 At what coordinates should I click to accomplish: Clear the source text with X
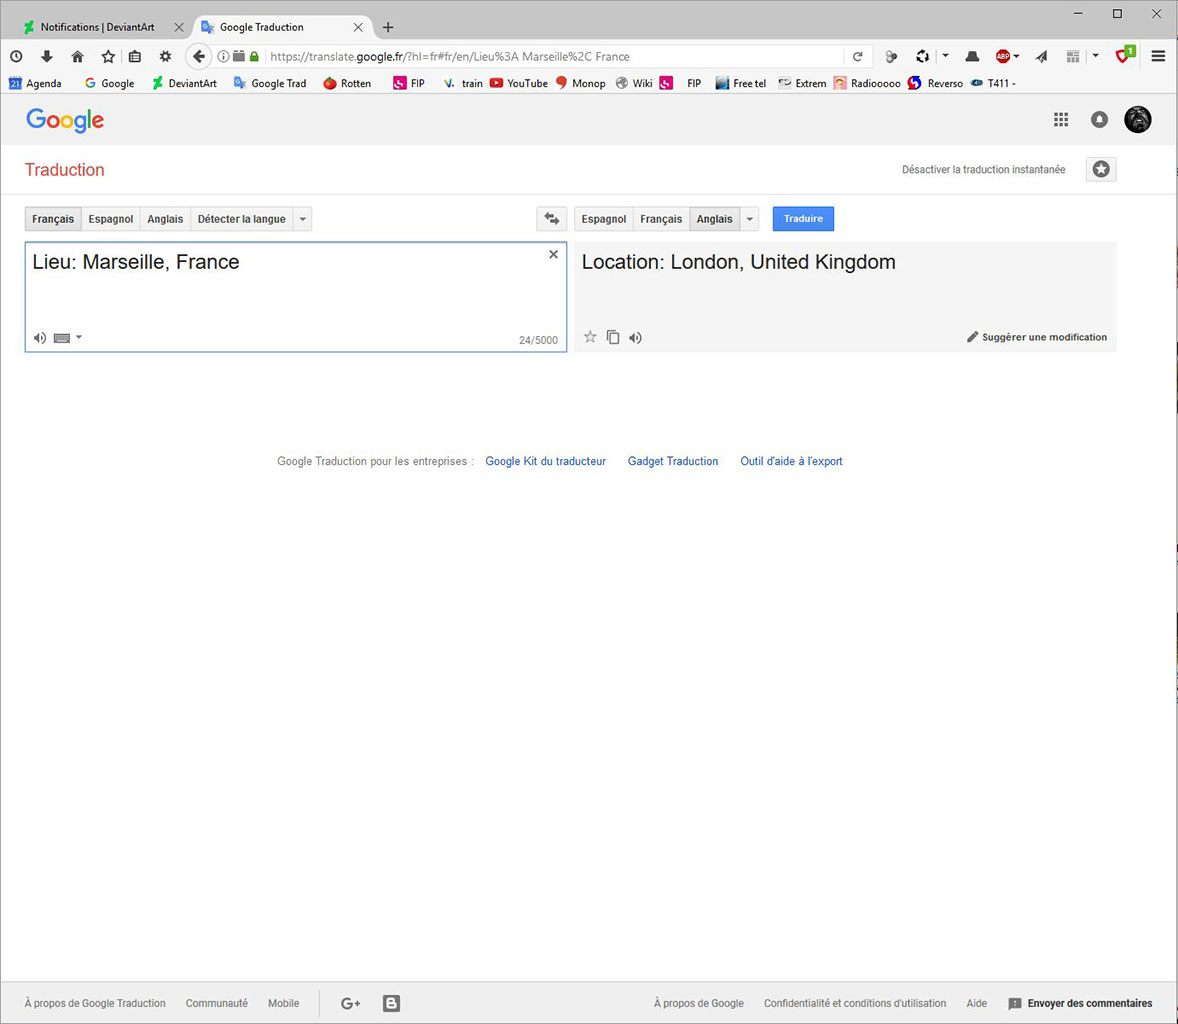[554, 255]
